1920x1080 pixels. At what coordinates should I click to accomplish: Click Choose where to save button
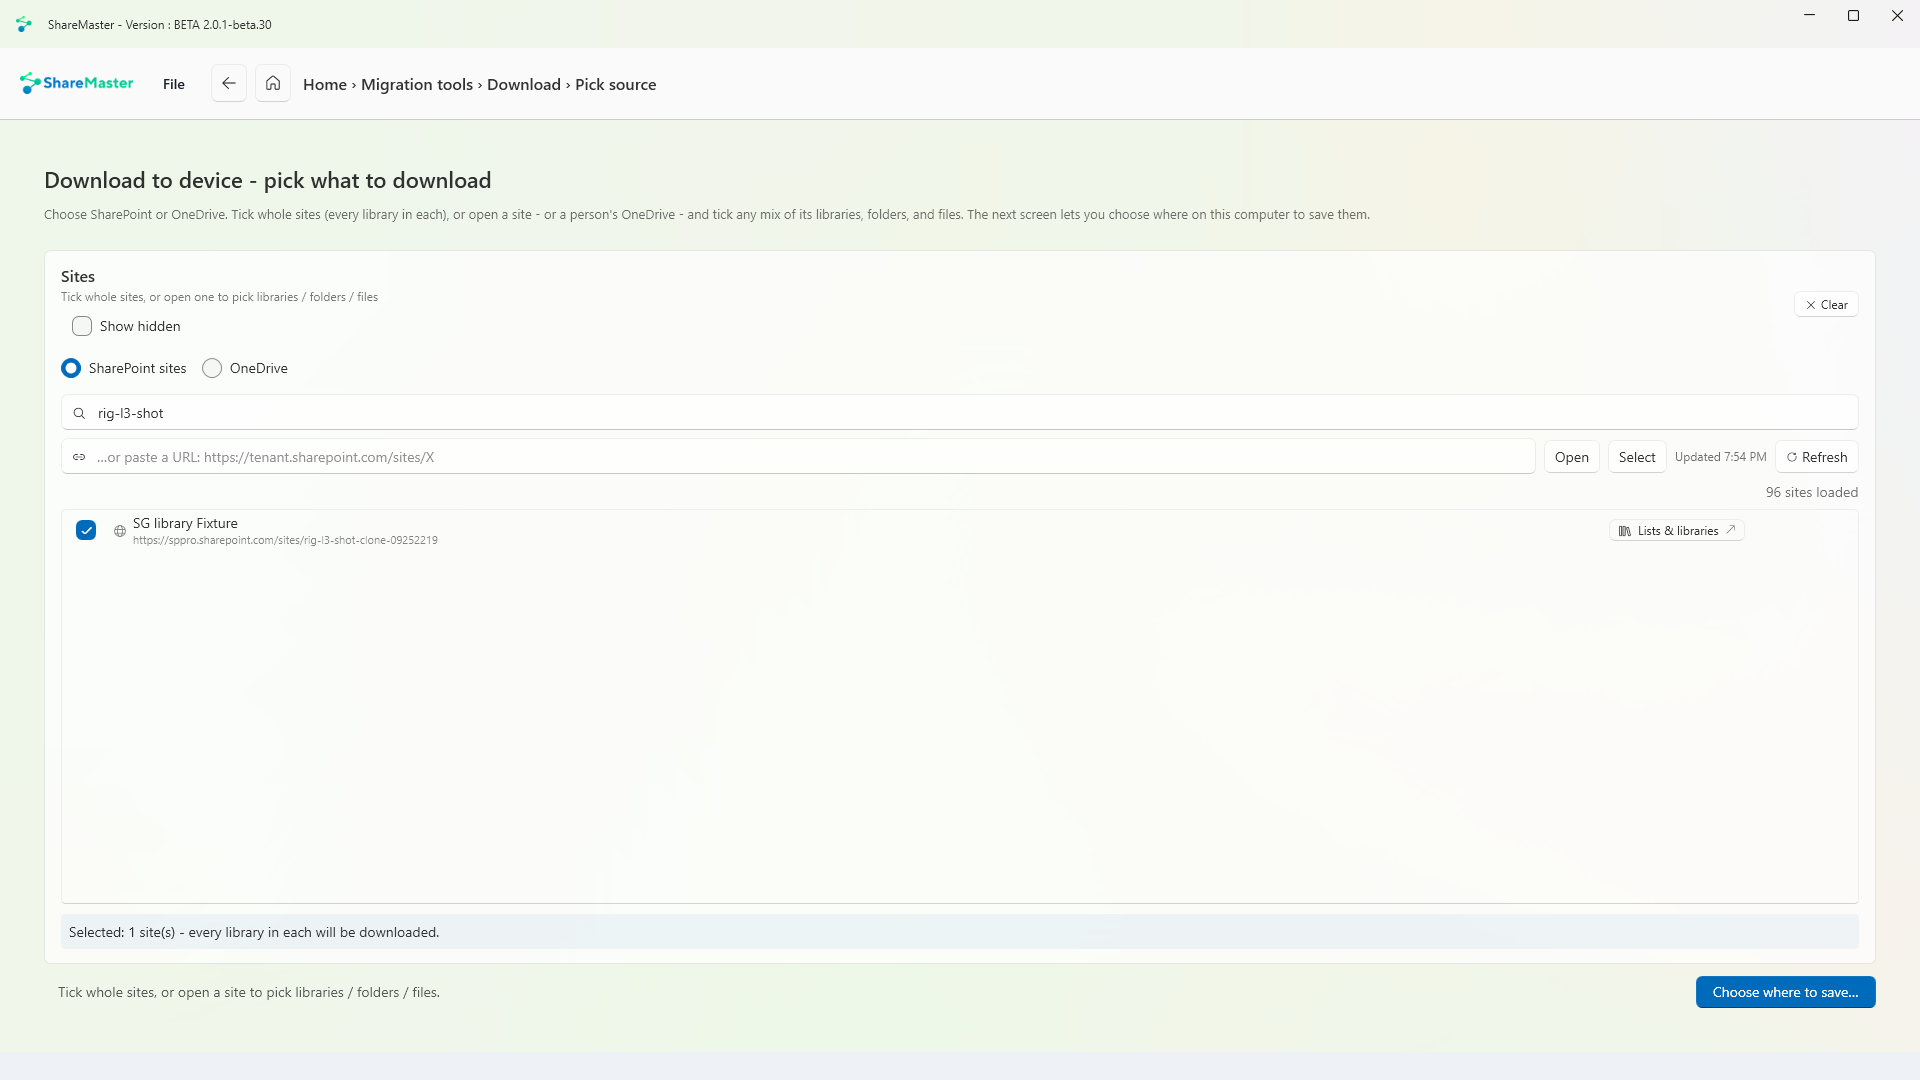click(1785, 992)
